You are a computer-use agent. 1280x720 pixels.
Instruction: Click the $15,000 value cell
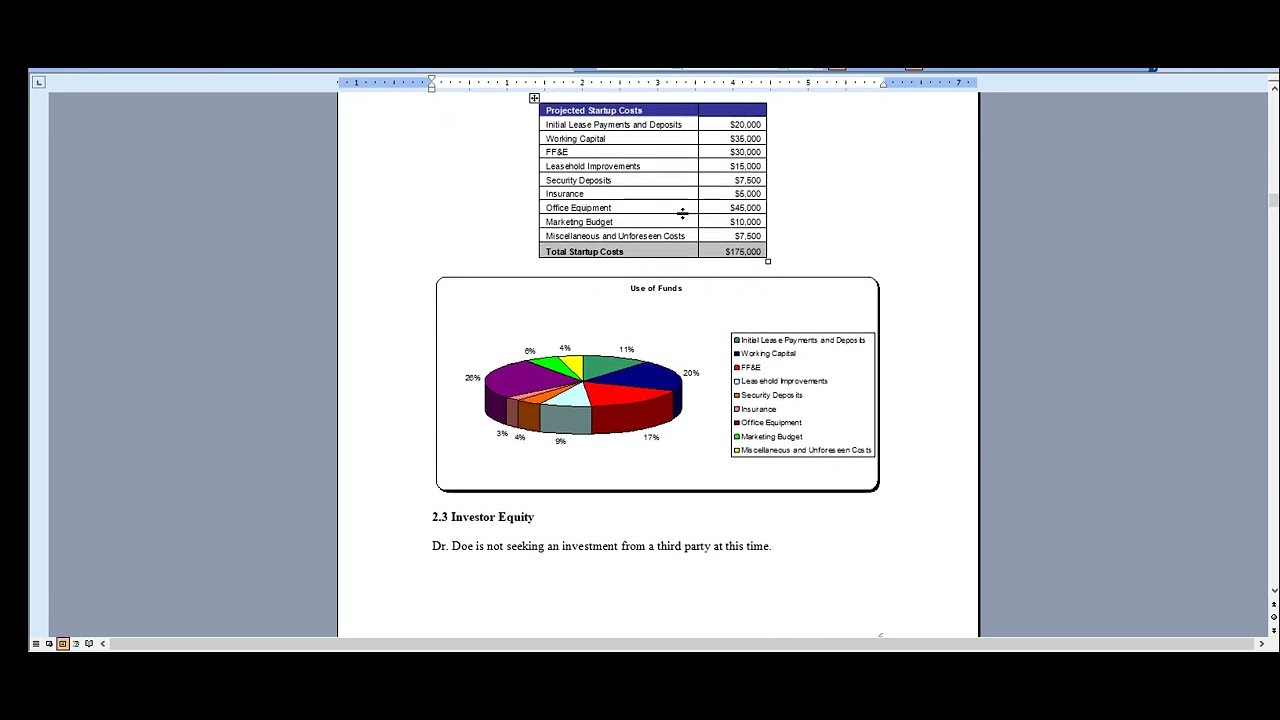pyautogui.click(x=733, y=166)
